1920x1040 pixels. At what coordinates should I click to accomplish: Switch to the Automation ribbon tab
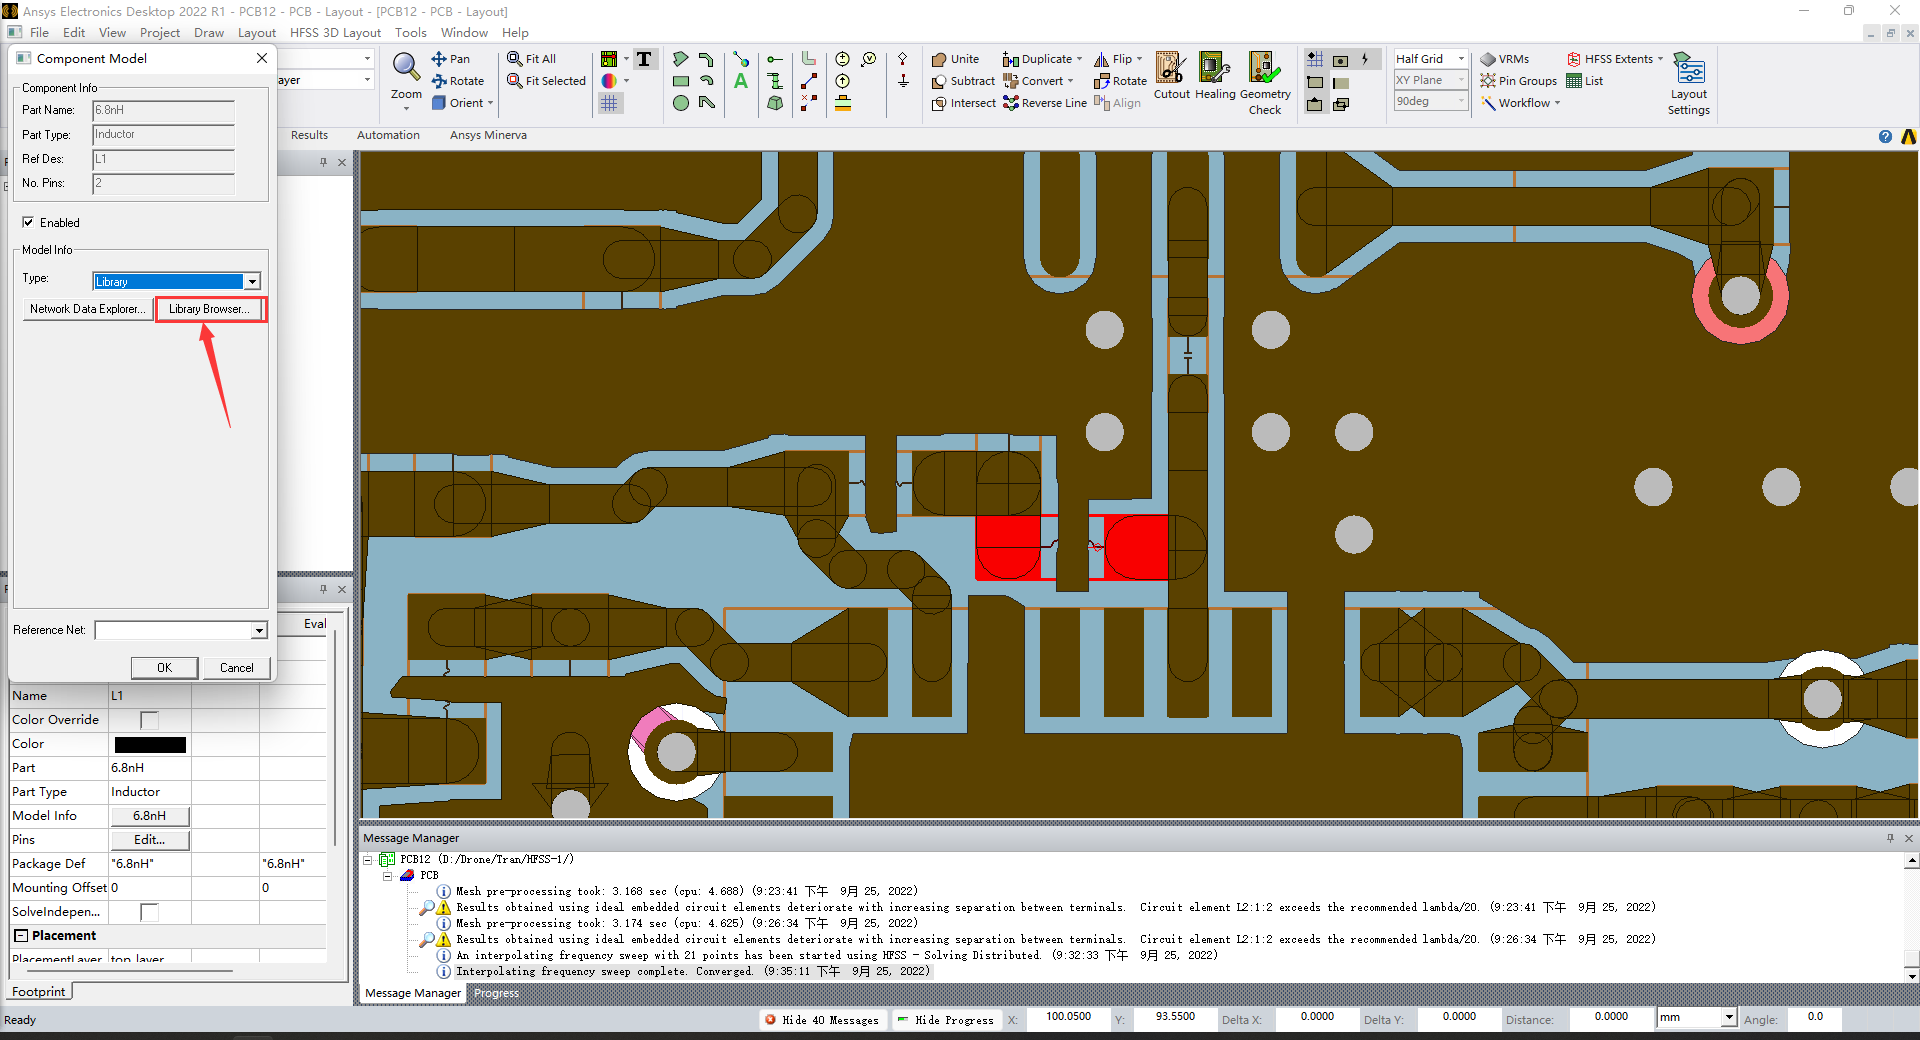[x=388, y=135]
